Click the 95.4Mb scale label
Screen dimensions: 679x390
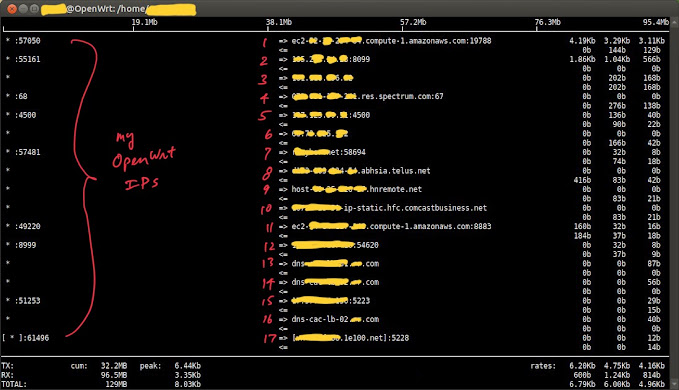point(656,22)
